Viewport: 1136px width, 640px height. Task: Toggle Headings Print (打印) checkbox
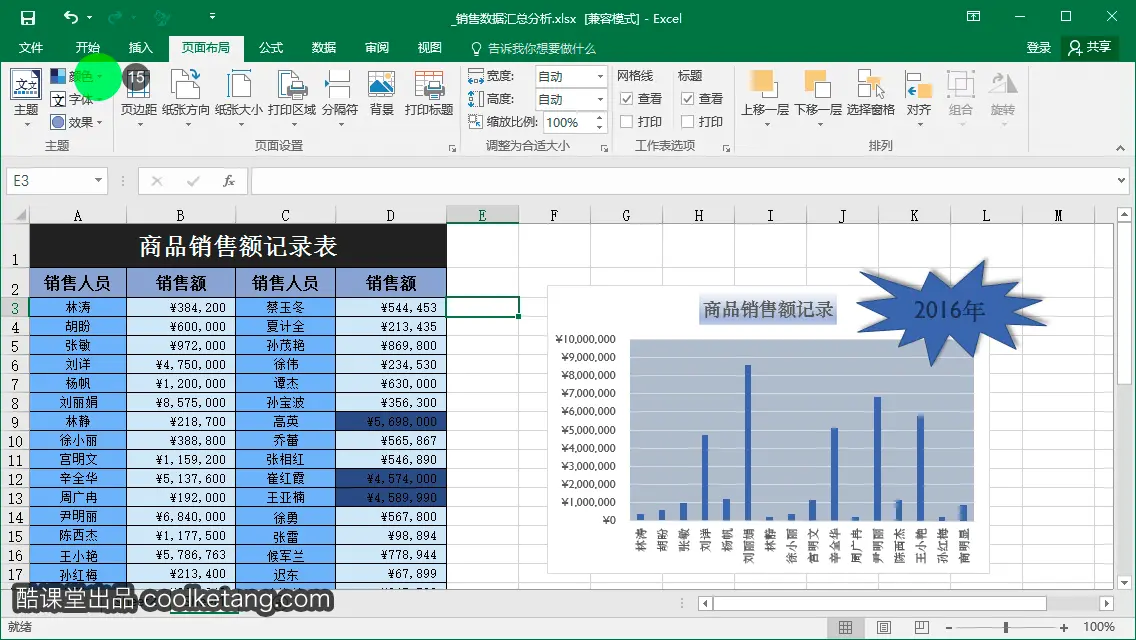(x=688, y=122)
